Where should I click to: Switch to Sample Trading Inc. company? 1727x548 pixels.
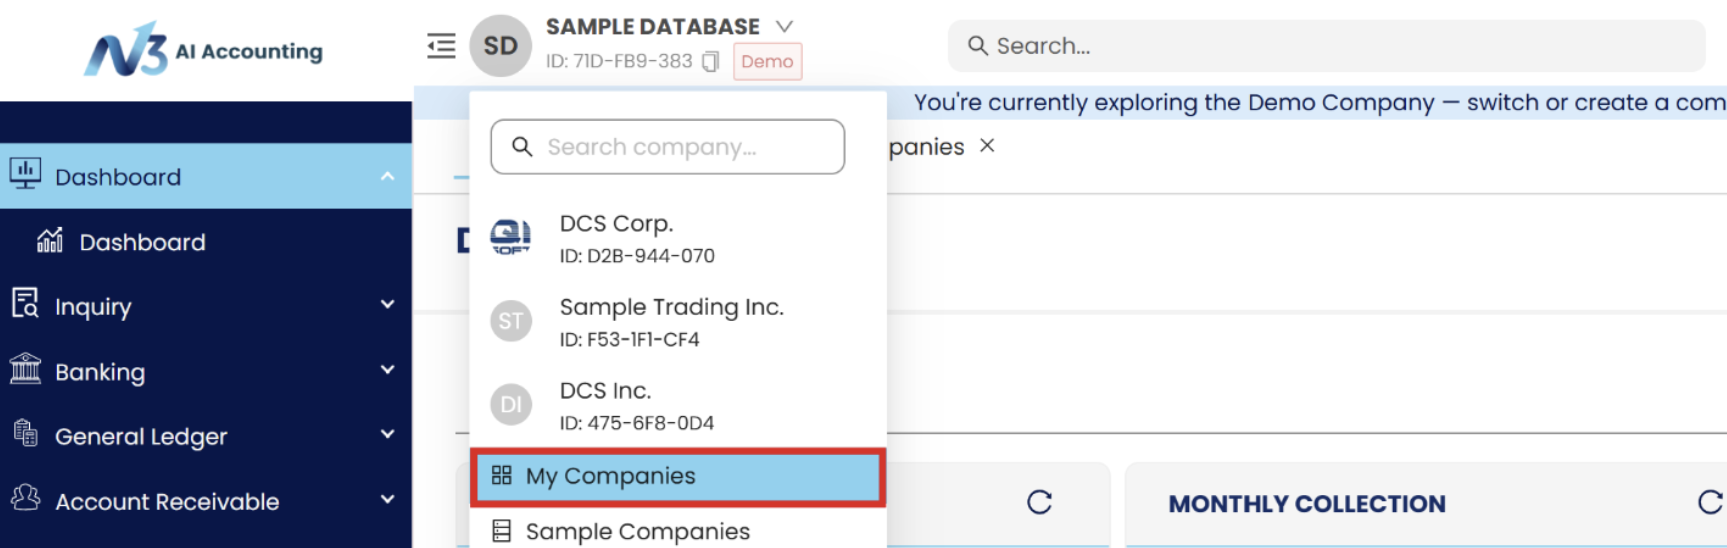click(671, 321)
